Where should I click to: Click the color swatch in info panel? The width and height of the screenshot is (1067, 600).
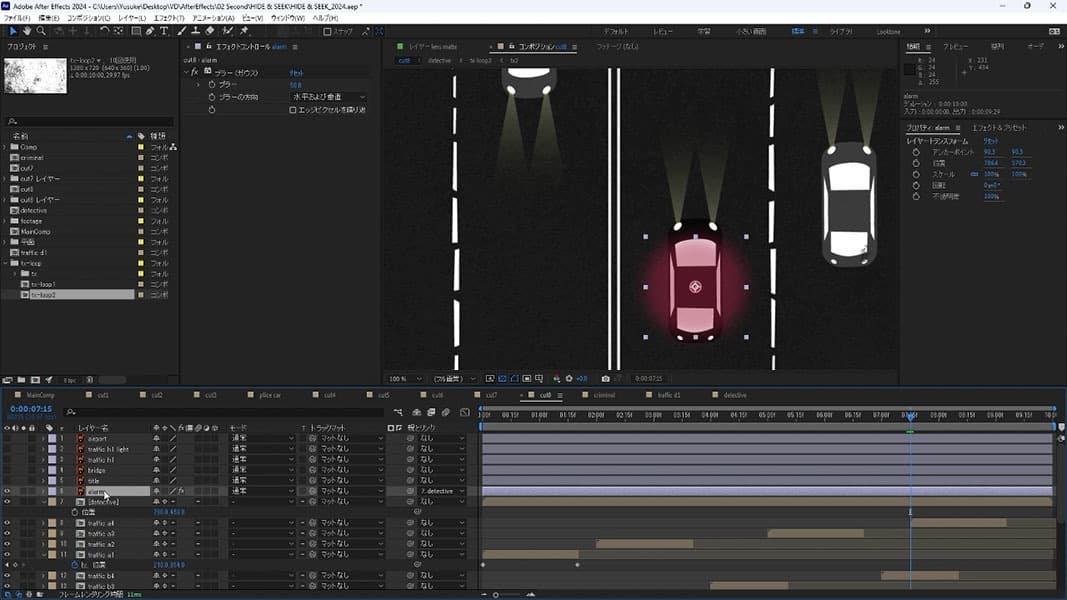click(909, 70)
